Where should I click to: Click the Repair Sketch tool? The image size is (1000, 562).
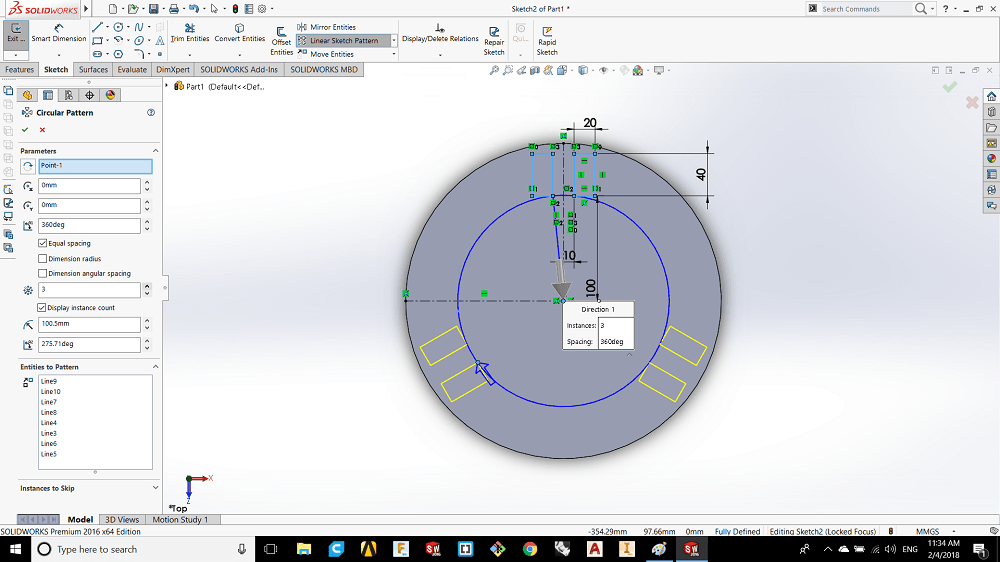click(x=494, y=41)
